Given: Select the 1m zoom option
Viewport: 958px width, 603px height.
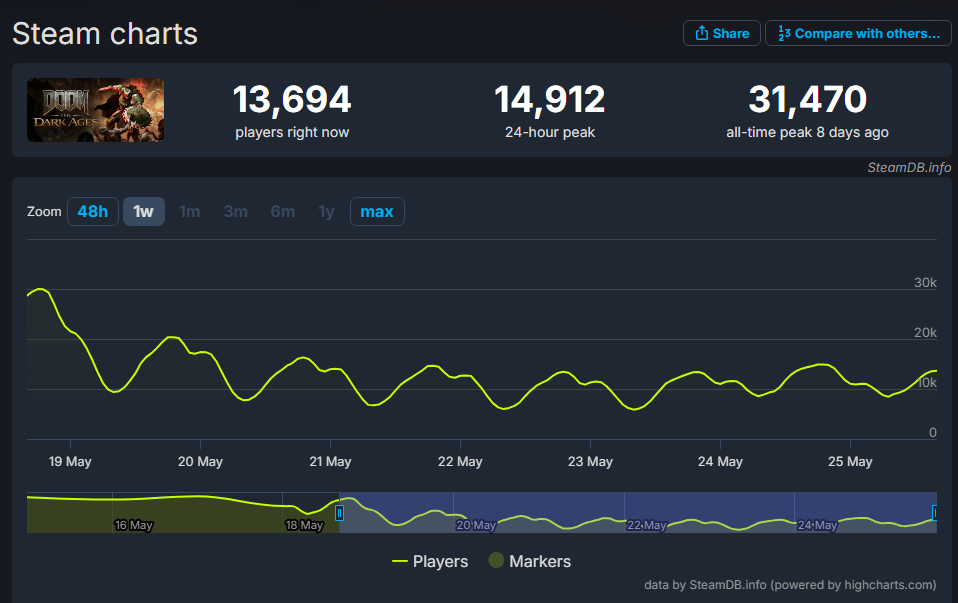Looking at the screenshot, I should pyautogui.click(x=189, y=211).
